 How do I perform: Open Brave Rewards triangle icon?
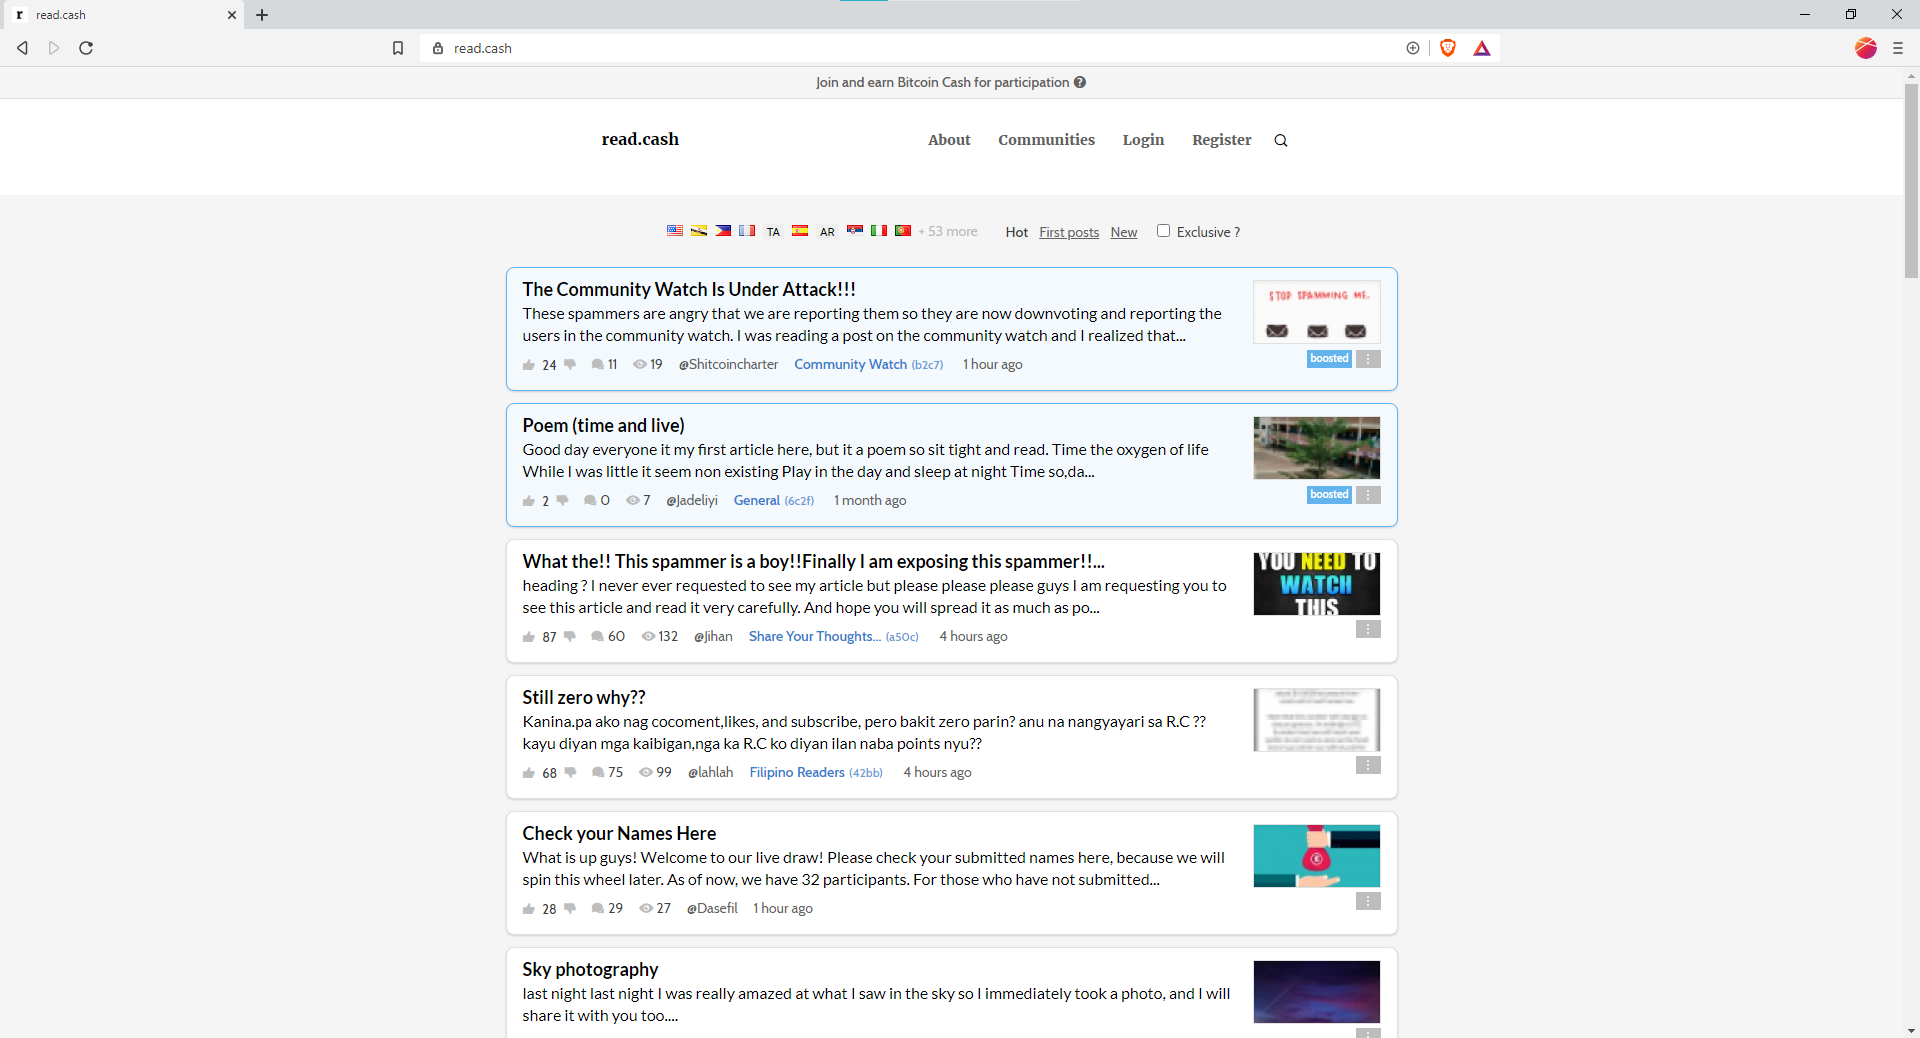click(x=1482, y=48)
